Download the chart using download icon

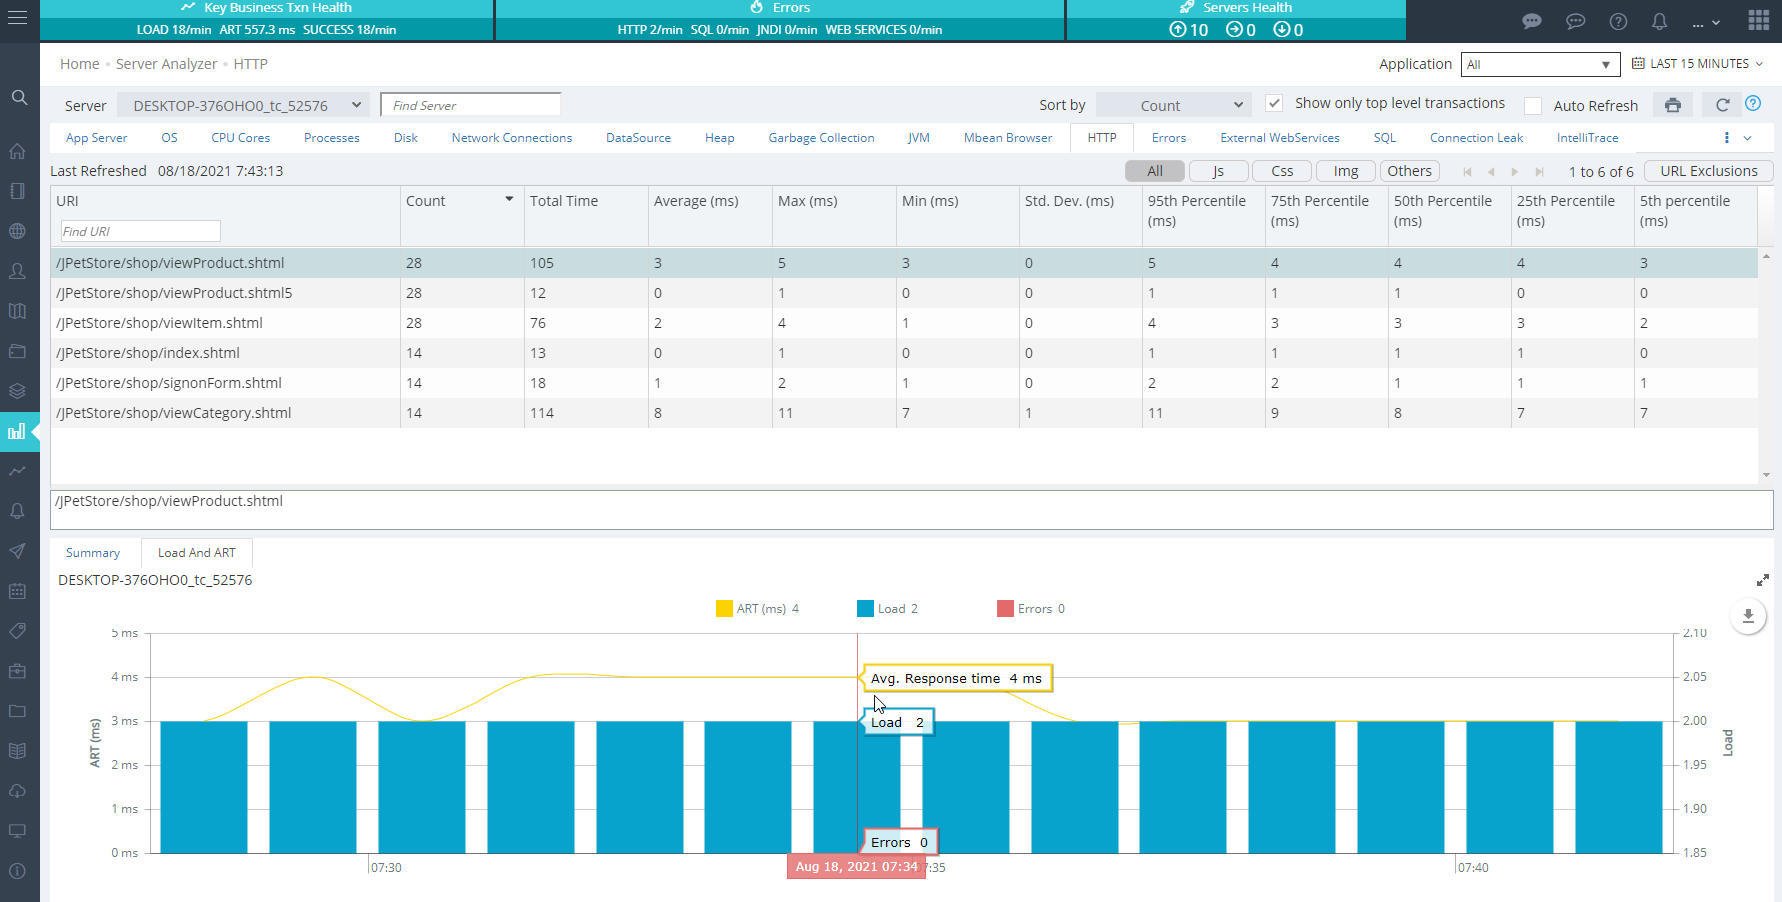click(1748, 616)
